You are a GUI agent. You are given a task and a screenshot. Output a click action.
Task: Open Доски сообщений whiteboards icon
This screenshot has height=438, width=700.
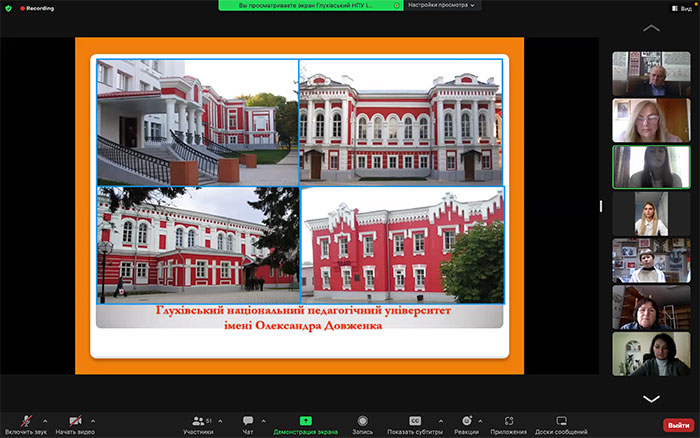561,421
